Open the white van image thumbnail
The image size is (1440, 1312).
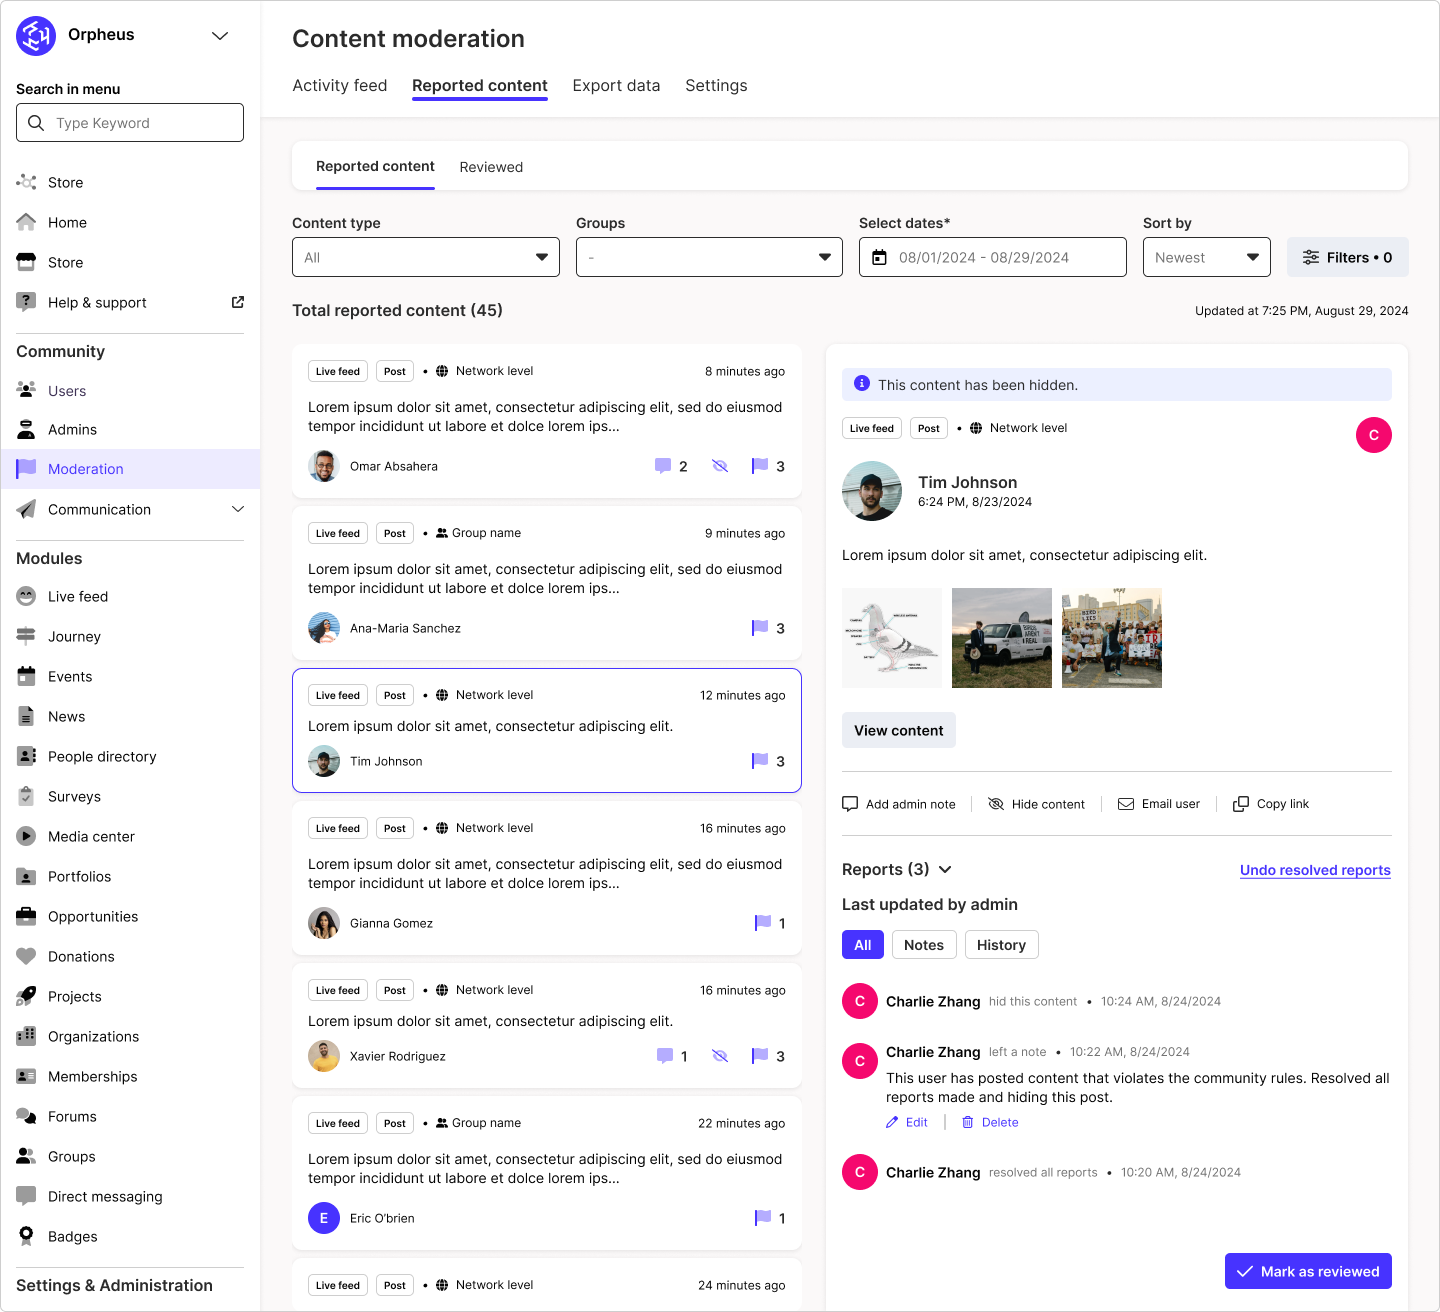coord(1002,638)
